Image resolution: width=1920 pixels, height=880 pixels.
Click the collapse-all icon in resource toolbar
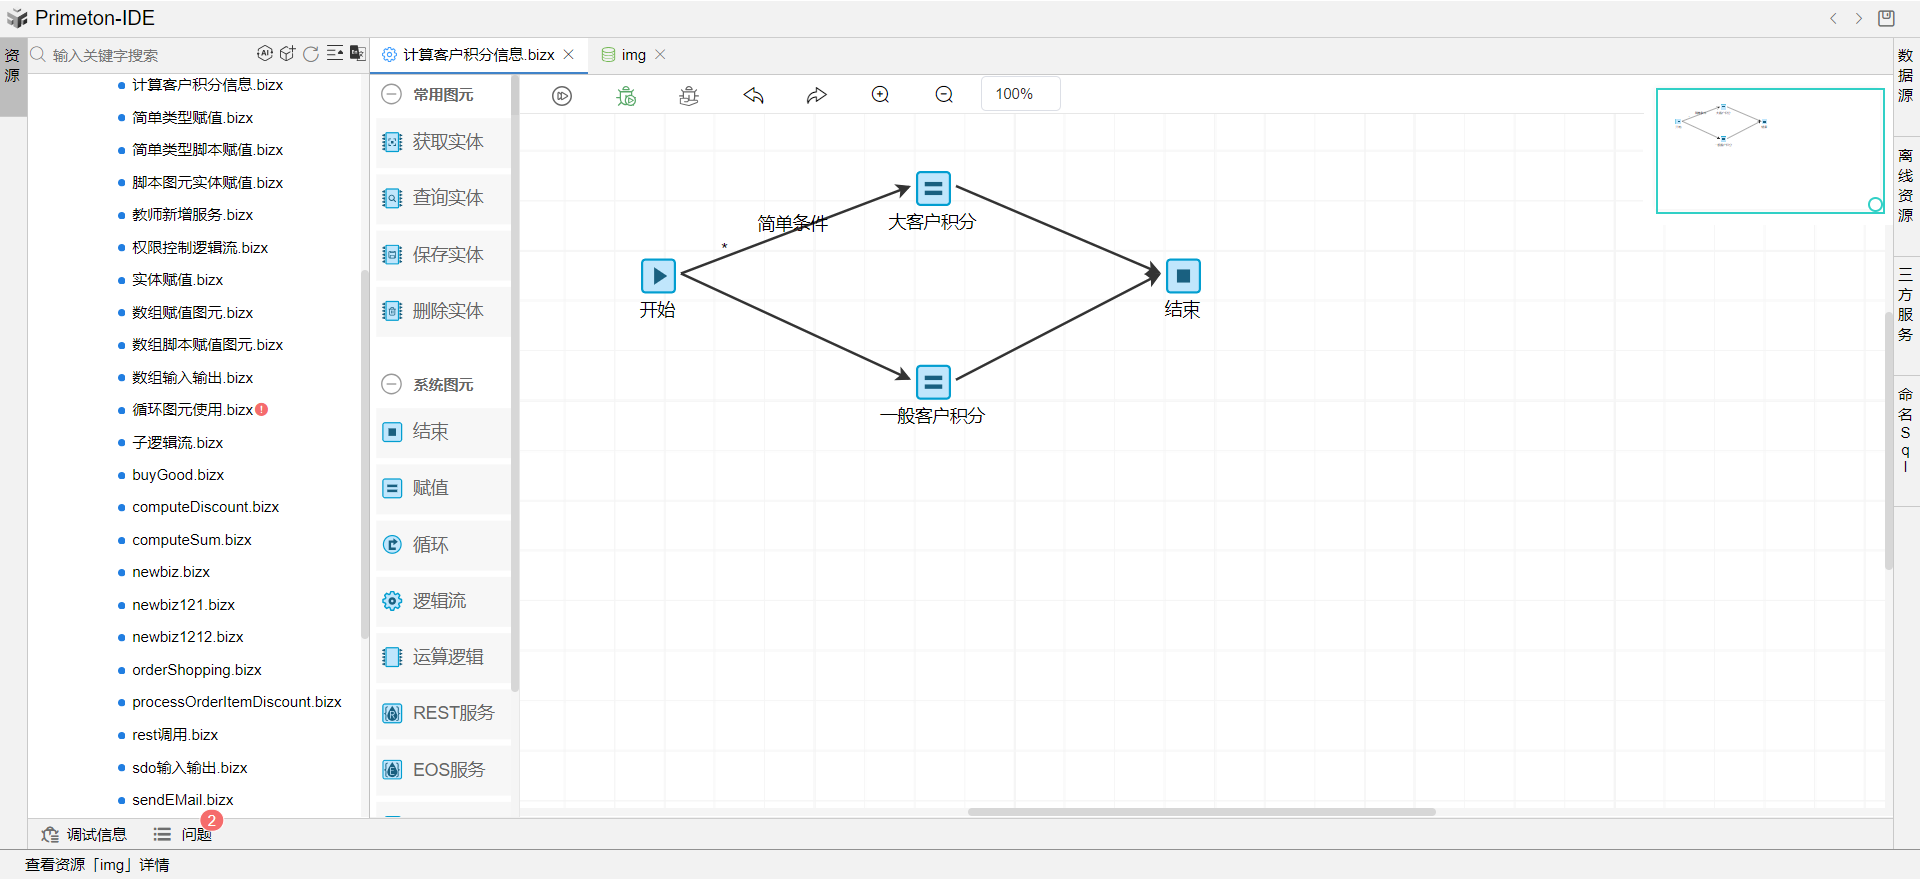pyautogui.click(x=335, y=54)
